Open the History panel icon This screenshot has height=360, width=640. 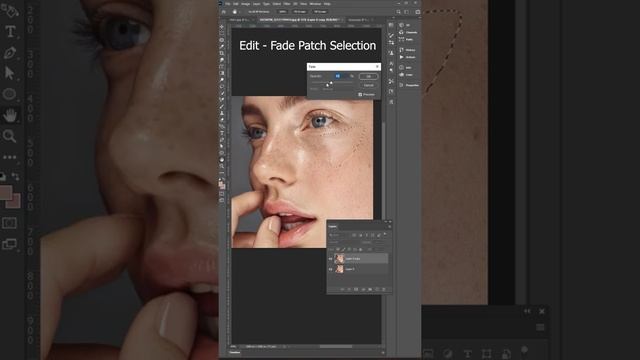point(402,50)
